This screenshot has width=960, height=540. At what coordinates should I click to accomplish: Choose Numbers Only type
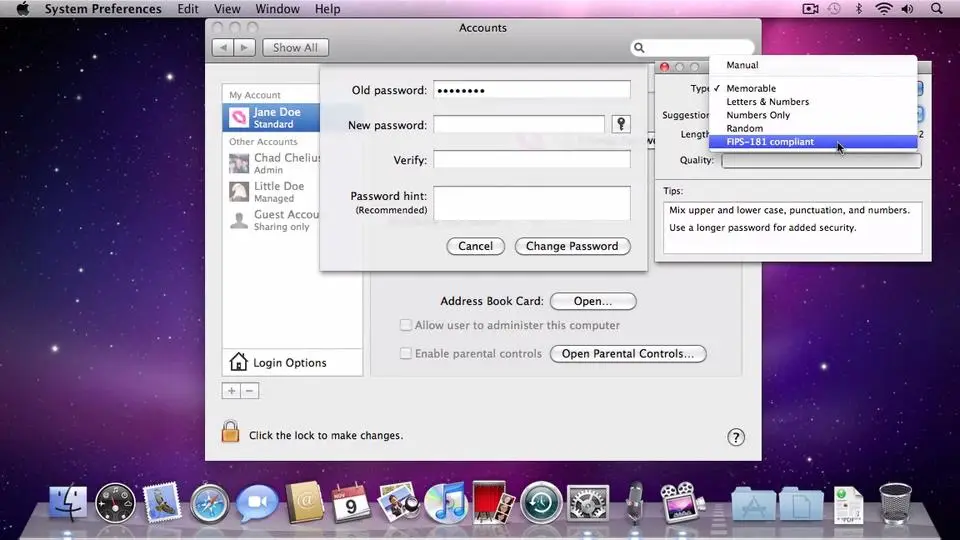pyautogui.click(x=813, y=115)
